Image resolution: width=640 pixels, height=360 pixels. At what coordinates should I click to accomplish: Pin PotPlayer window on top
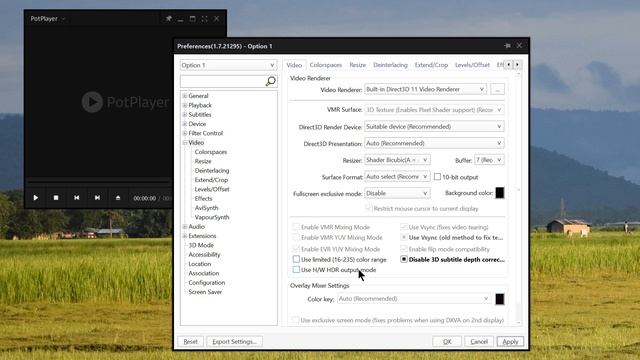click(x=168, y=18)
